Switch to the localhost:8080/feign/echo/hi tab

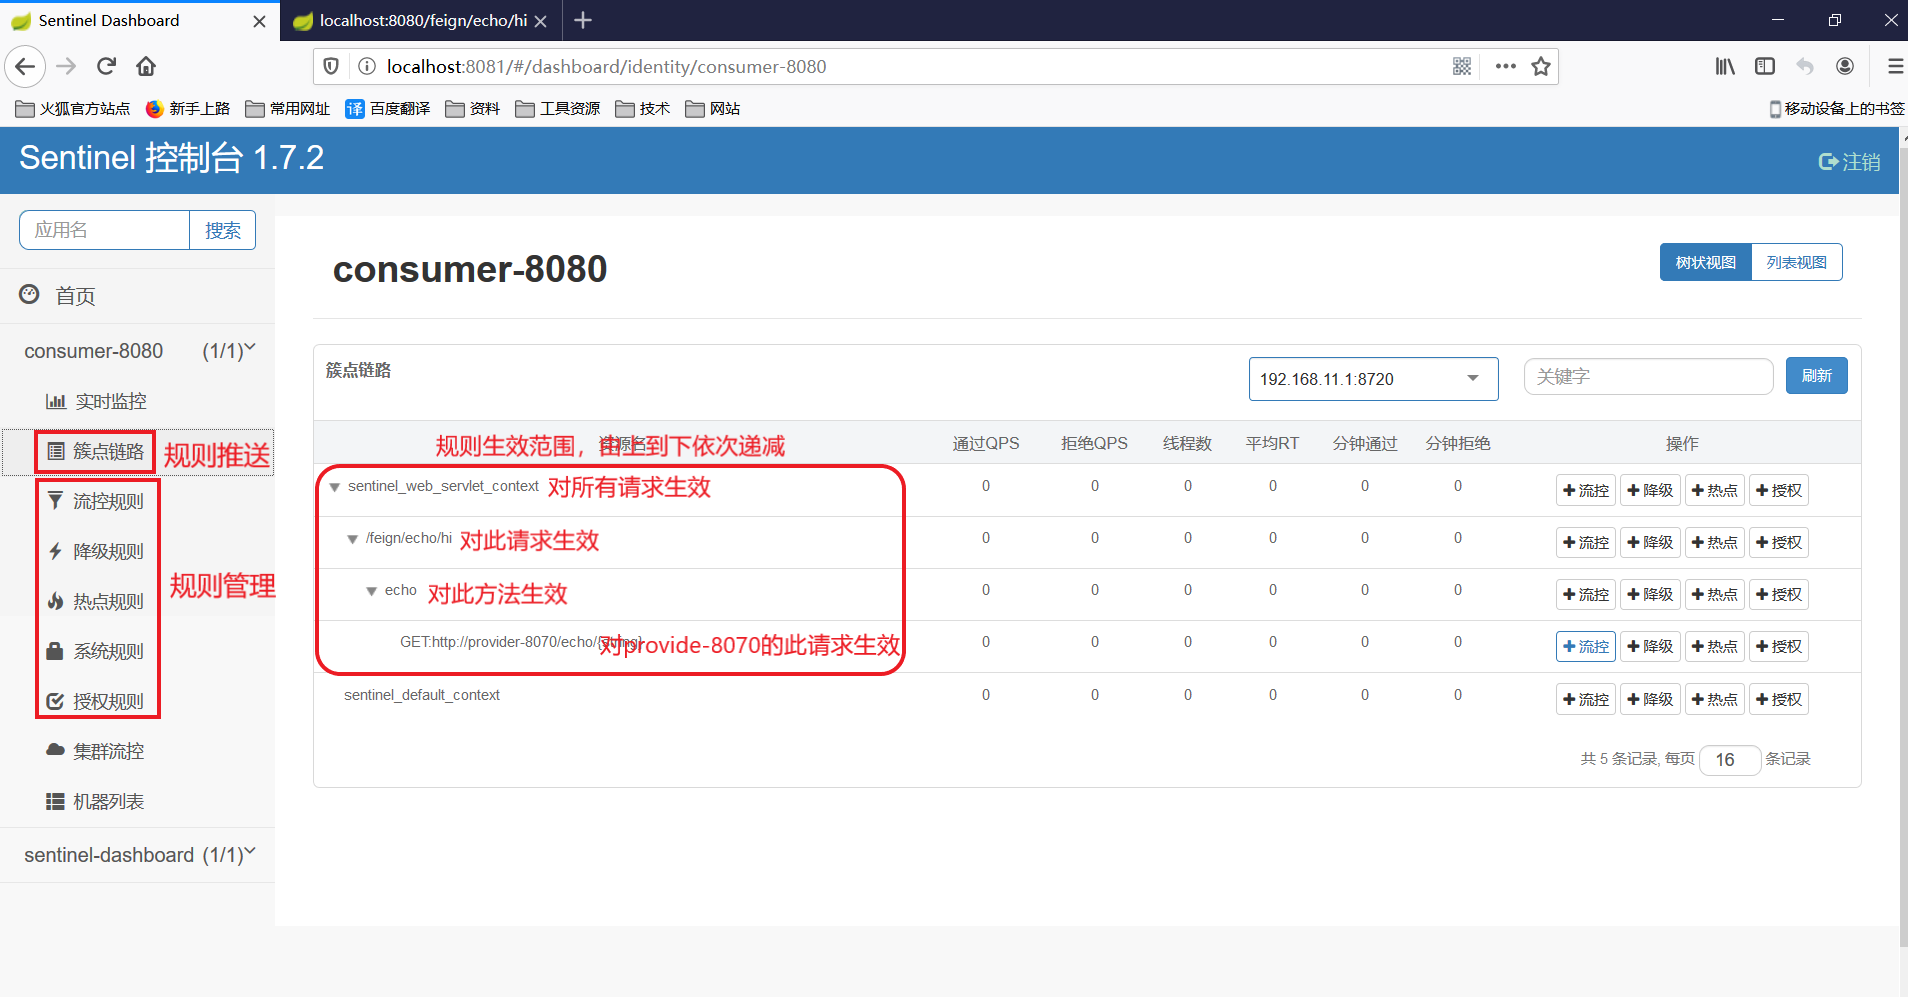click(x=422, y=21)
